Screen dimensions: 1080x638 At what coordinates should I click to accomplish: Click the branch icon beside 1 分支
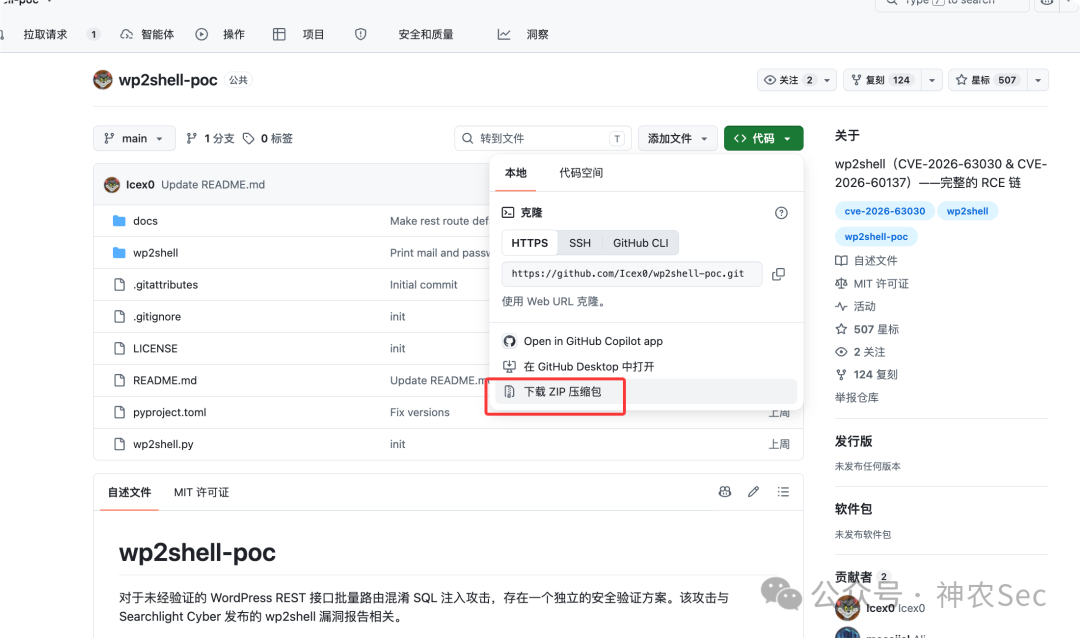tap(191, 138)
